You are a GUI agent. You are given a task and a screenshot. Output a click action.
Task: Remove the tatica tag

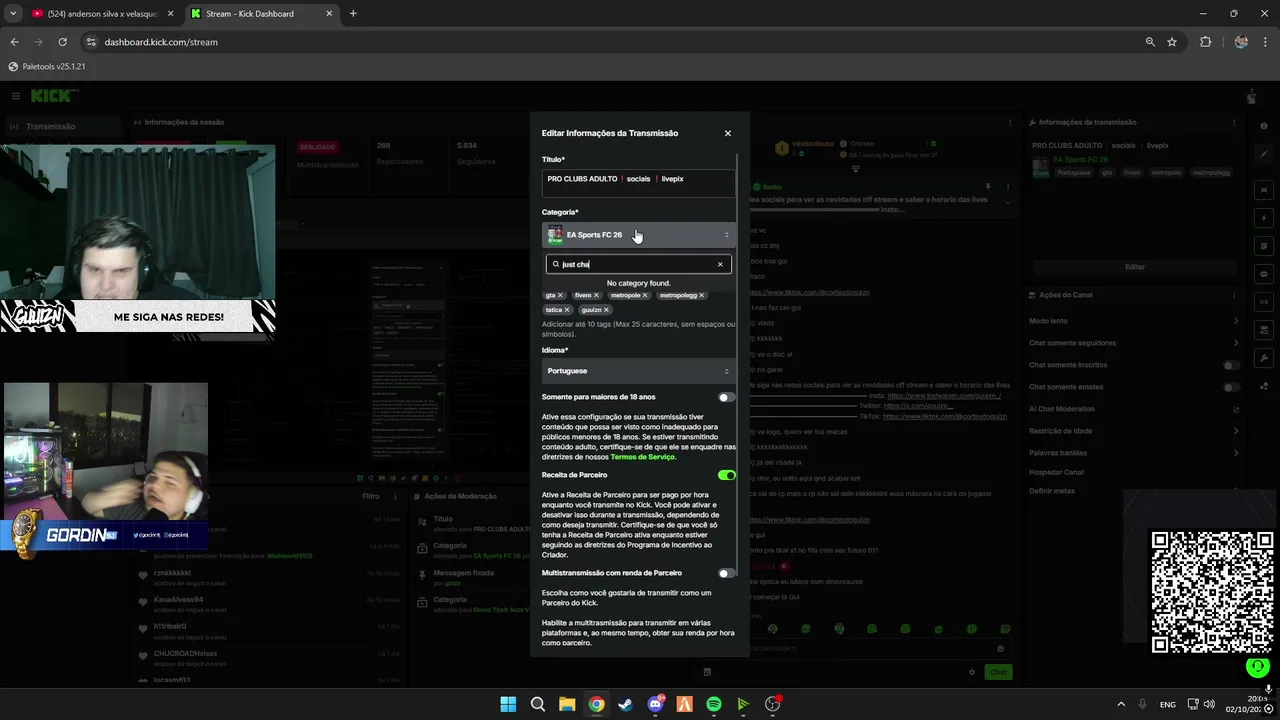click(x=567, y=310)
